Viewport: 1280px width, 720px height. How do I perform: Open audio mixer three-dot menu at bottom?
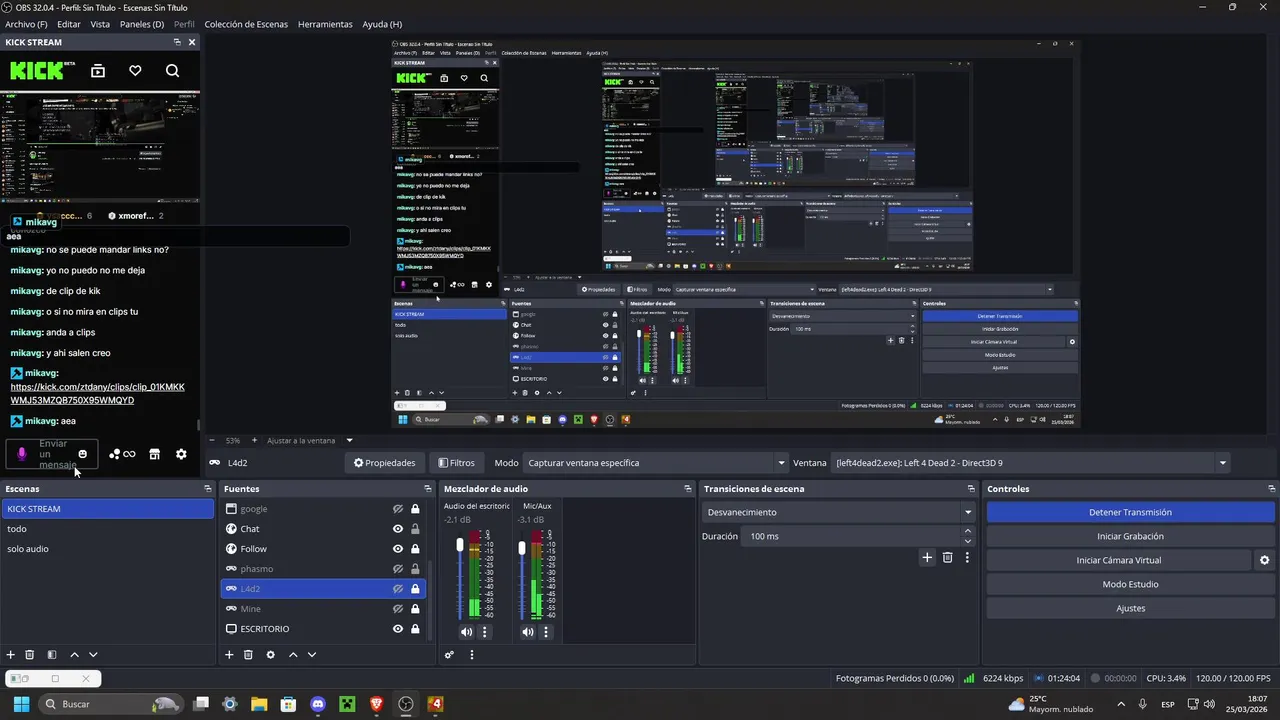(x=472, y=655)
